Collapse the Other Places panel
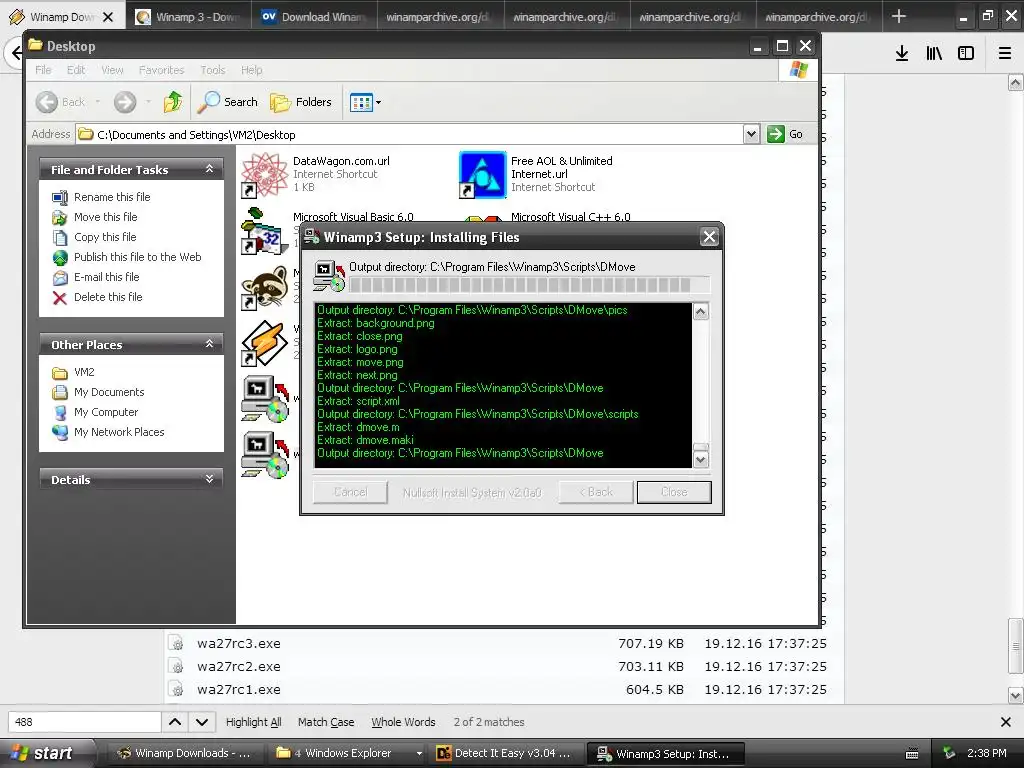 pos(209,344)
